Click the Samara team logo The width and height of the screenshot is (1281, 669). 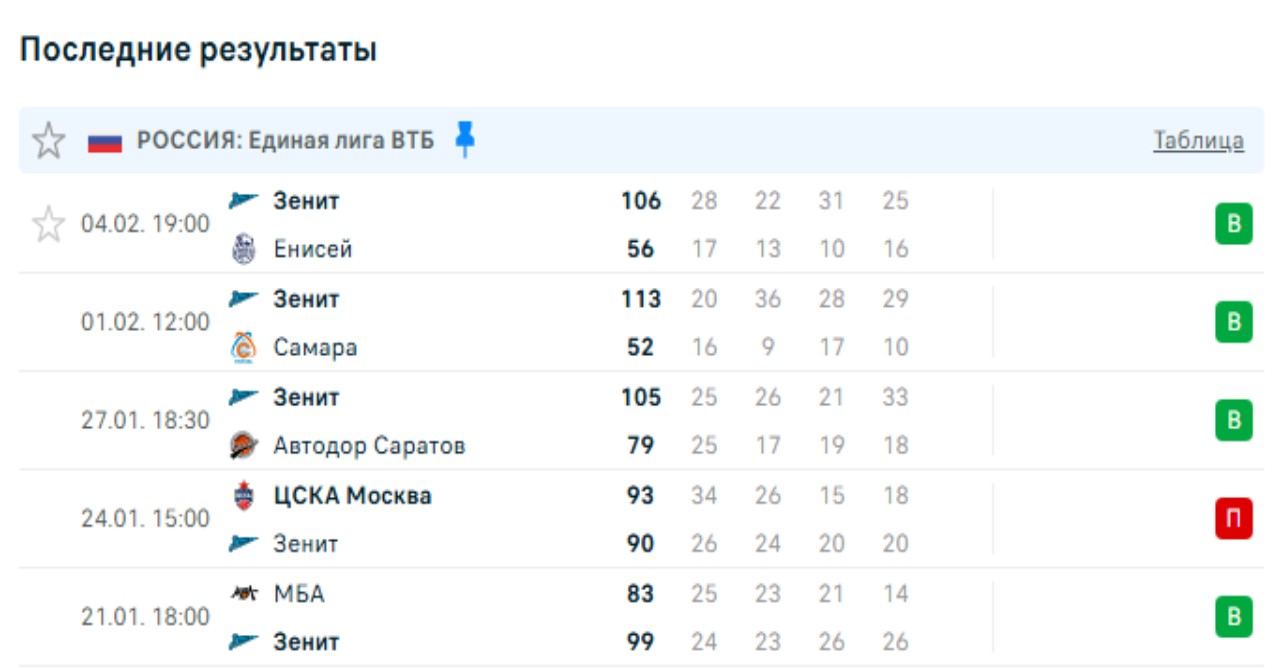243,347
